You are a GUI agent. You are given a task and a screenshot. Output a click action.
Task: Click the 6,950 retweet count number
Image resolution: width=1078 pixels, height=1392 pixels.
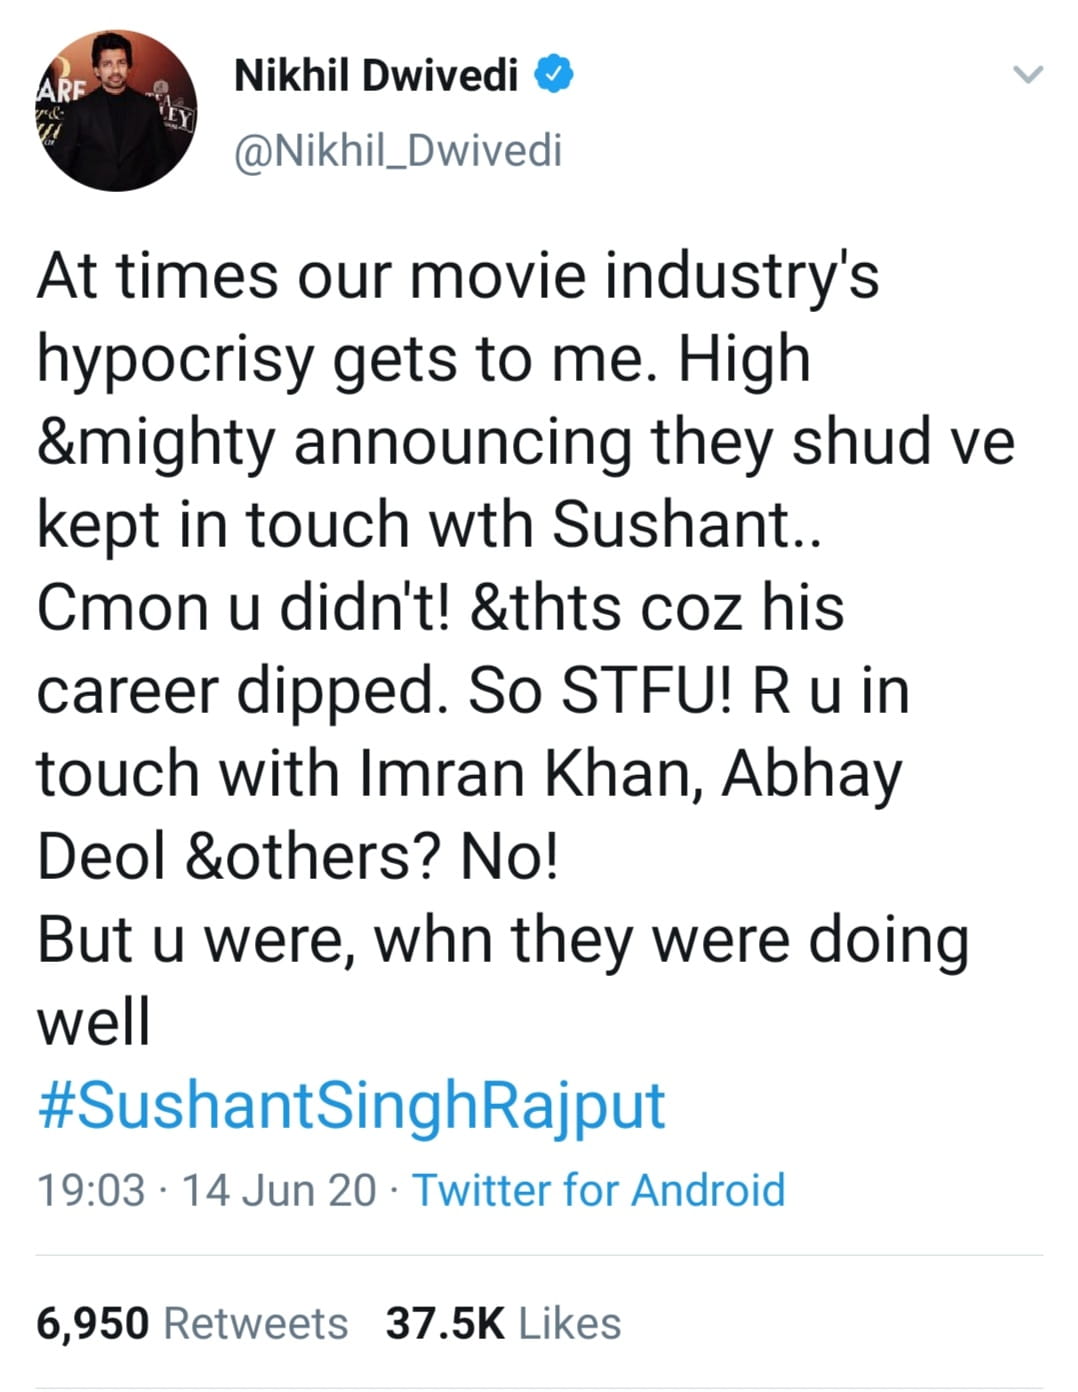[92, 1323]
